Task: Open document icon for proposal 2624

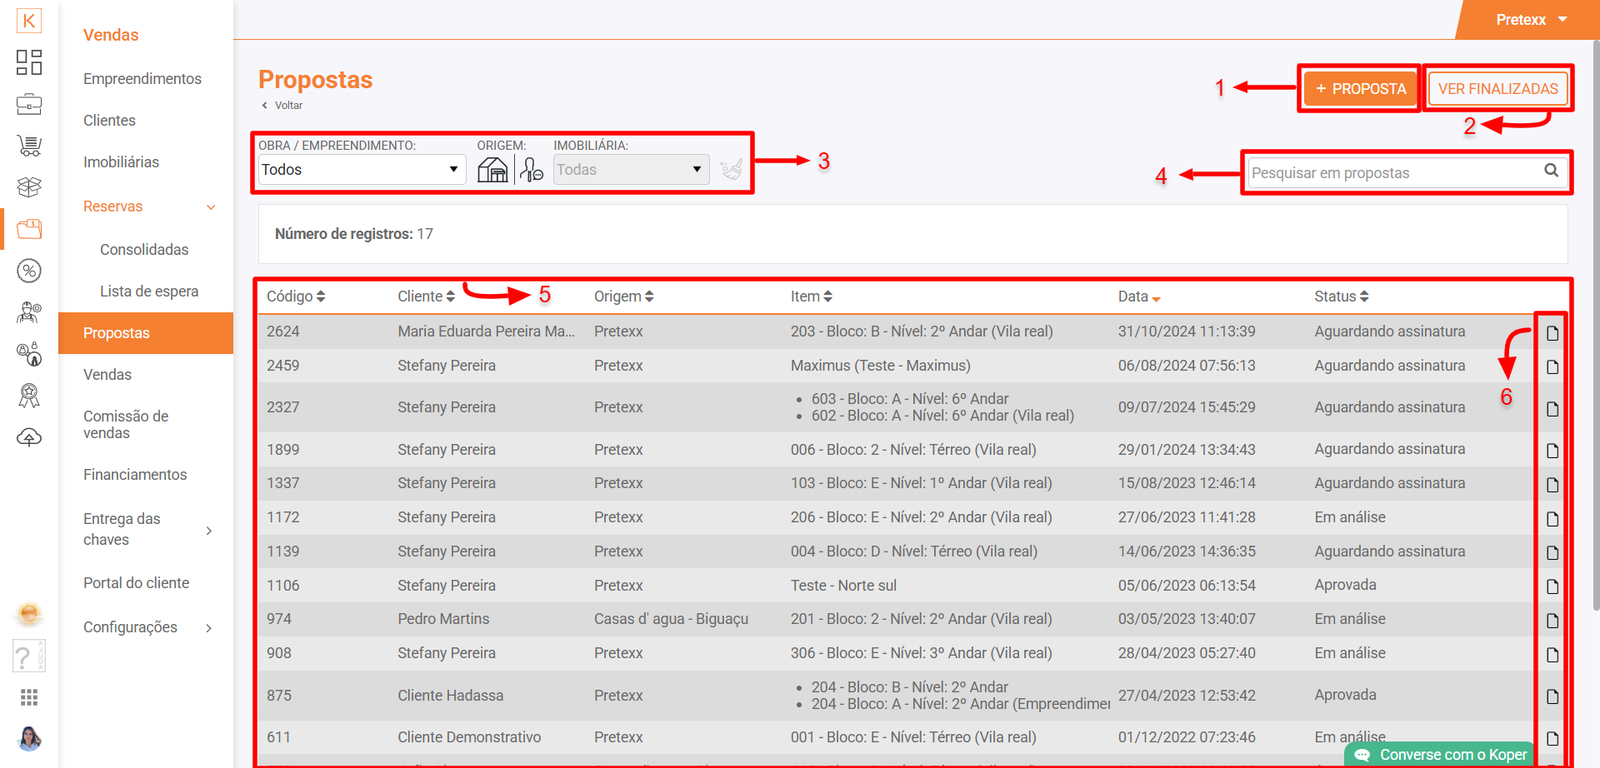Action: 1552,333
